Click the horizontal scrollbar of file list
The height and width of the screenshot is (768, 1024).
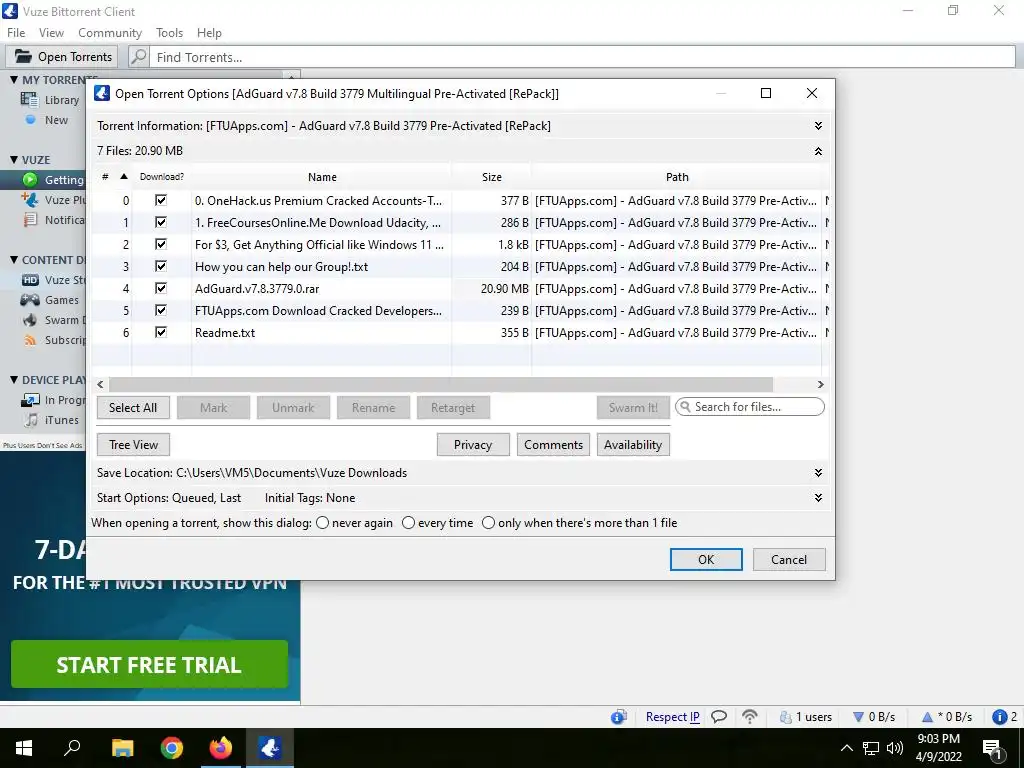(x=441, y=385)
